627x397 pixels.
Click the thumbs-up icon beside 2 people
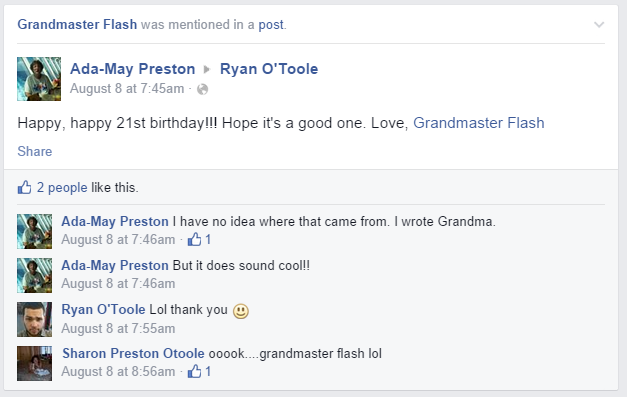(24, 187)
